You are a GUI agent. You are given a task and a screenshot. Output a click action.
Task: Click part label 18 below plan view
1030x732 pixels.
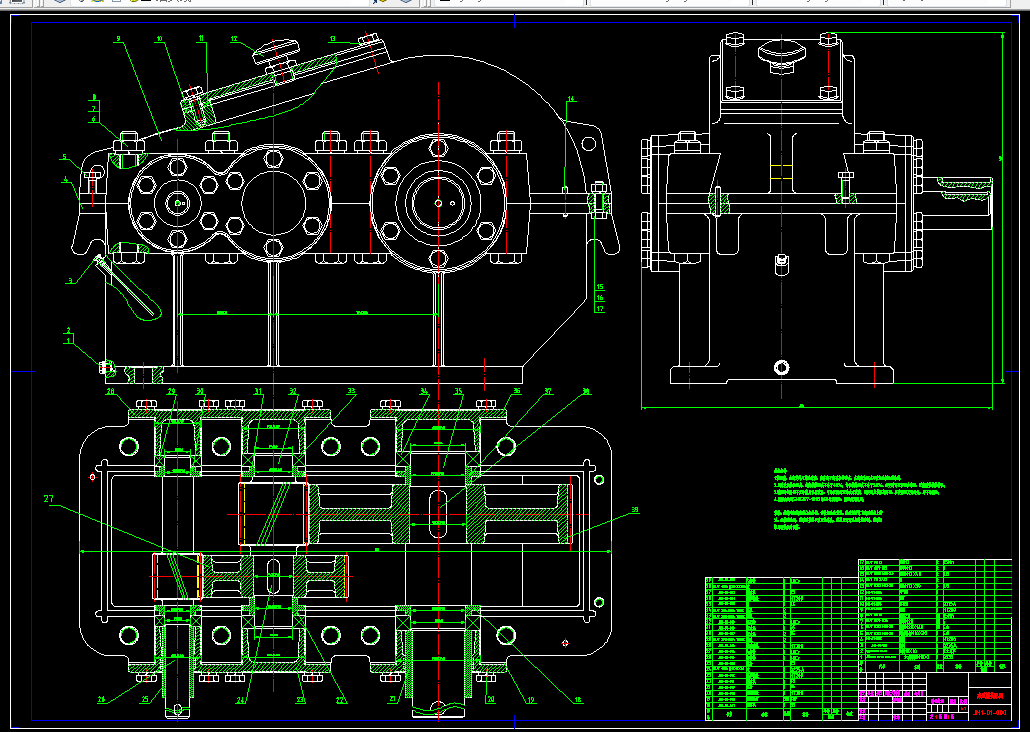[x=578, y=700]
